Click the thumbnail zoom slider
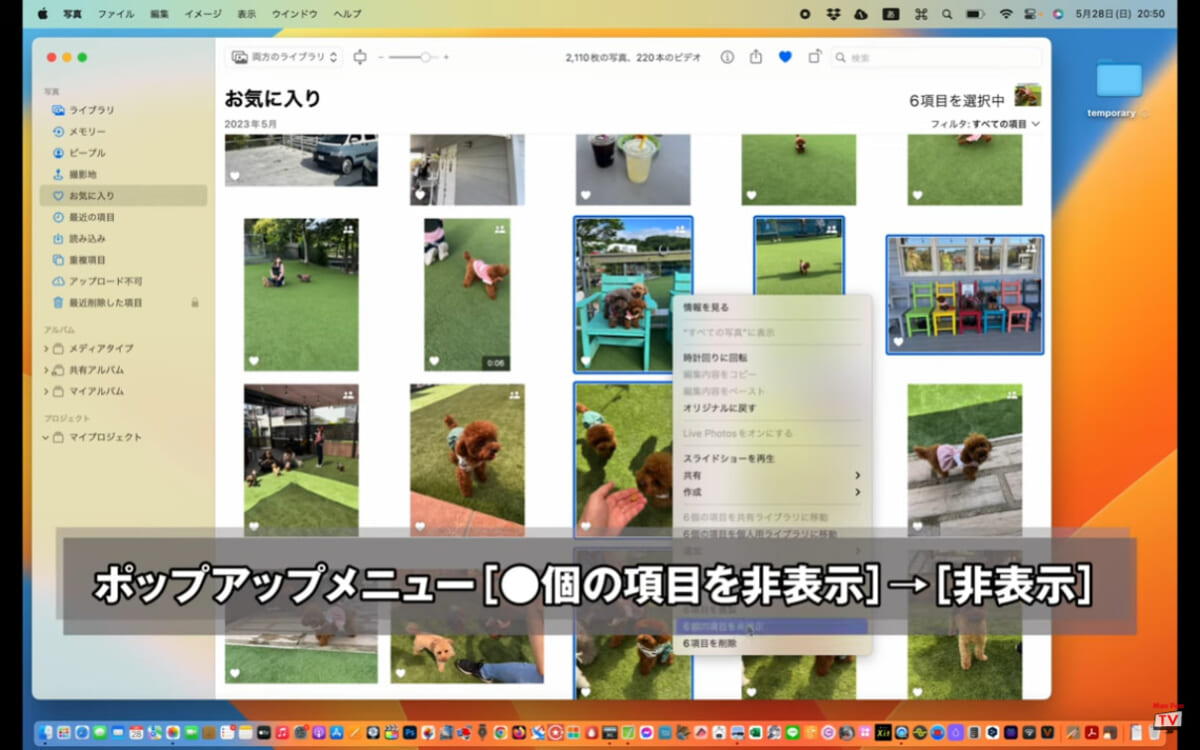 (413, 57)
